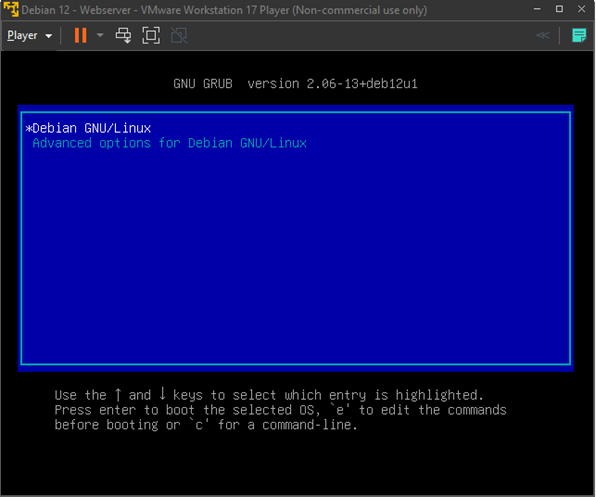Send Ctrl+Alt+Del to virtual machine
Screen dimensions: 596x497
tap(124, 36)
